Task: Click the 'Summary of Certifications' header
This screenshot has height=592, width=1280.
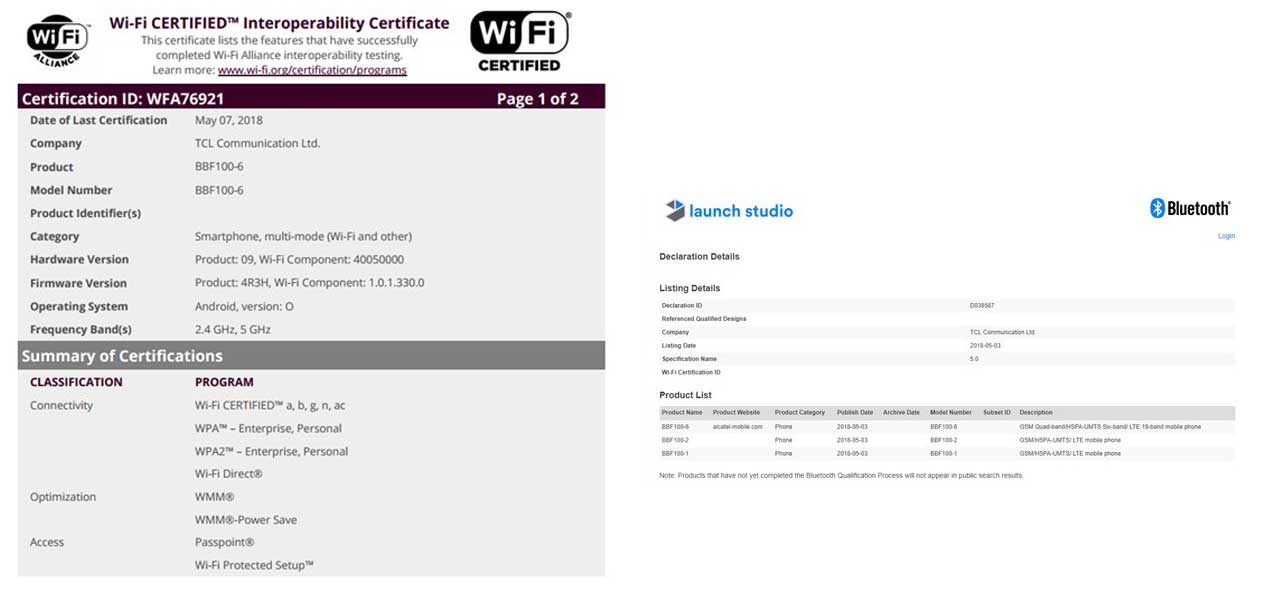Action: coord(122,356)
